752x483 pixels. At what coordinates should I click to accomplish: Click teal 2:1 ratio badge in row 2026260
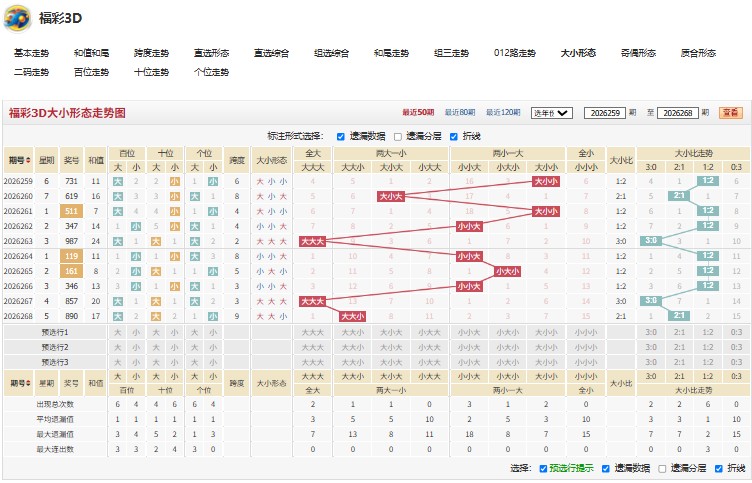pos(679,196)
